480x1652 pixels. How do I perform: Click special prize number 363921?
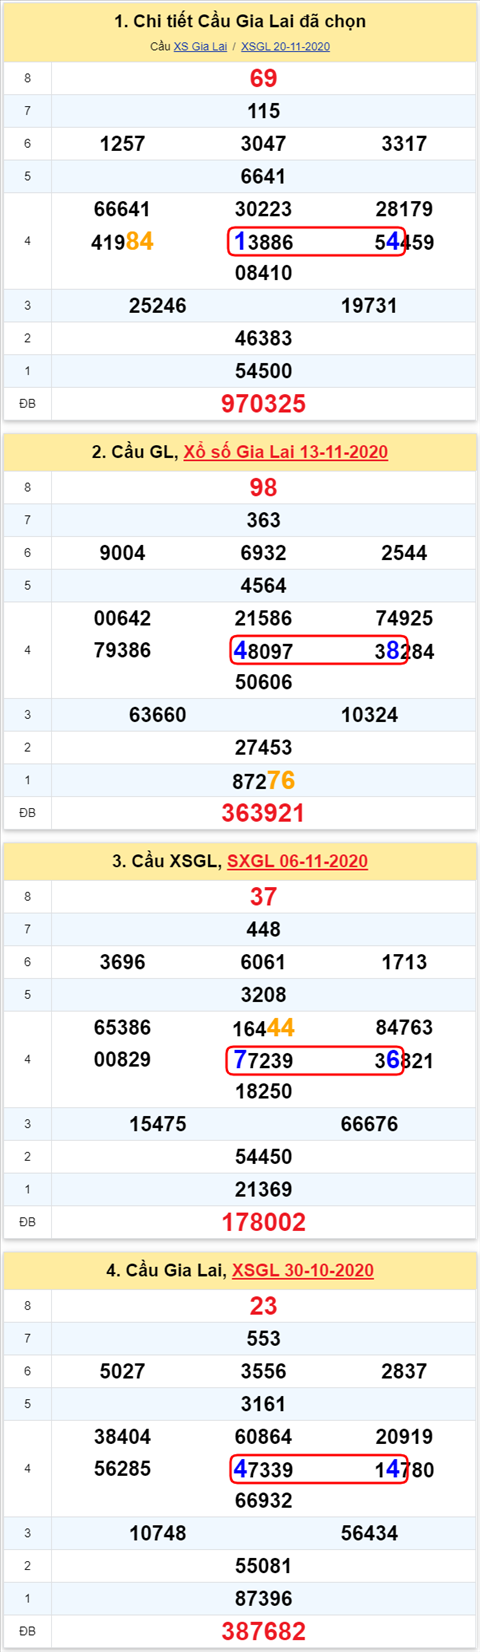[263, 813]
